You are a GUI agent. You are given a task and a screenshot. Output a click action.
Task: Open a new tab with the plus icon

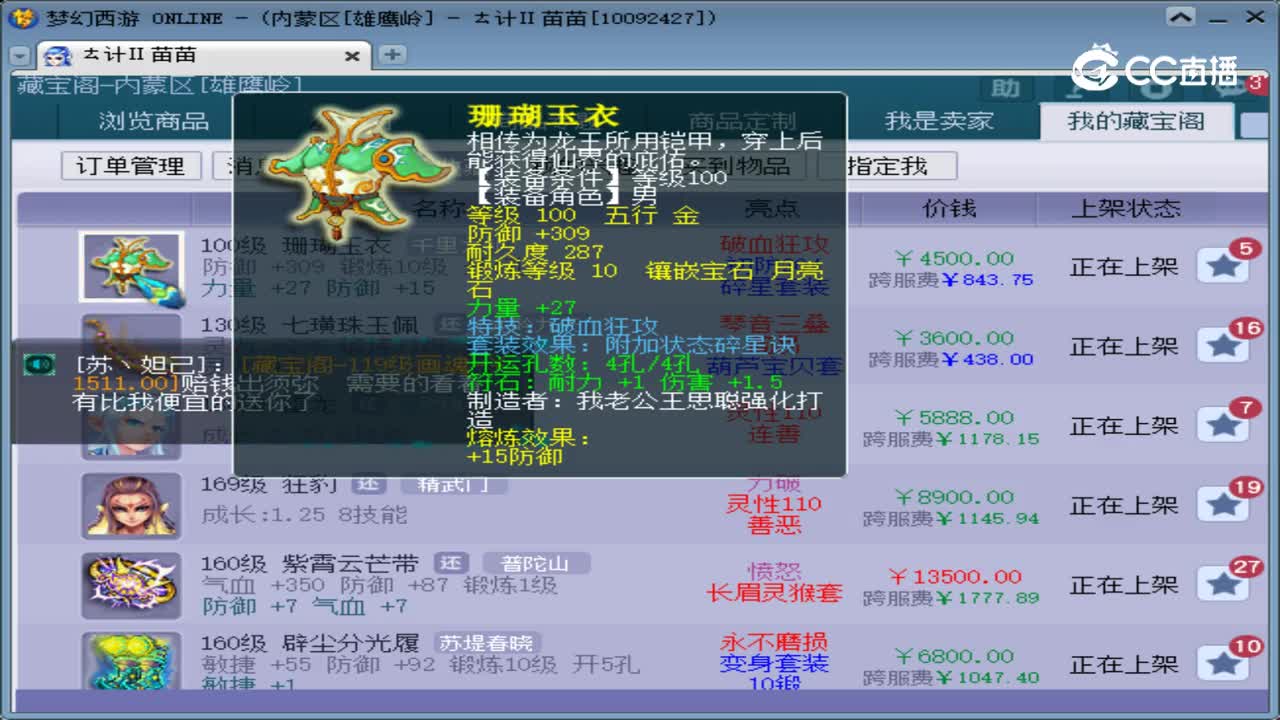click(390, 53)
